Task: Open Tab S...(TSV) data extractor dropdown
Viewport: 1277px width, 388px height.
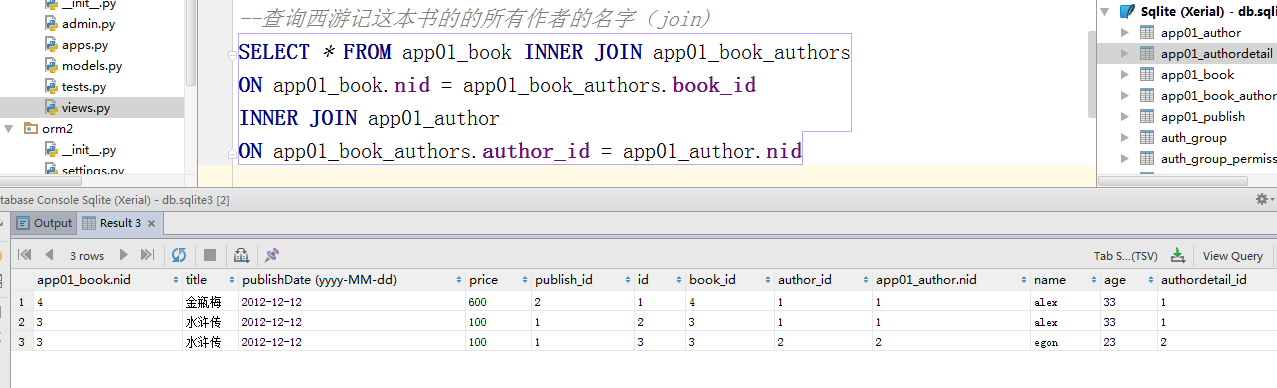Action: pos(1125,256)
